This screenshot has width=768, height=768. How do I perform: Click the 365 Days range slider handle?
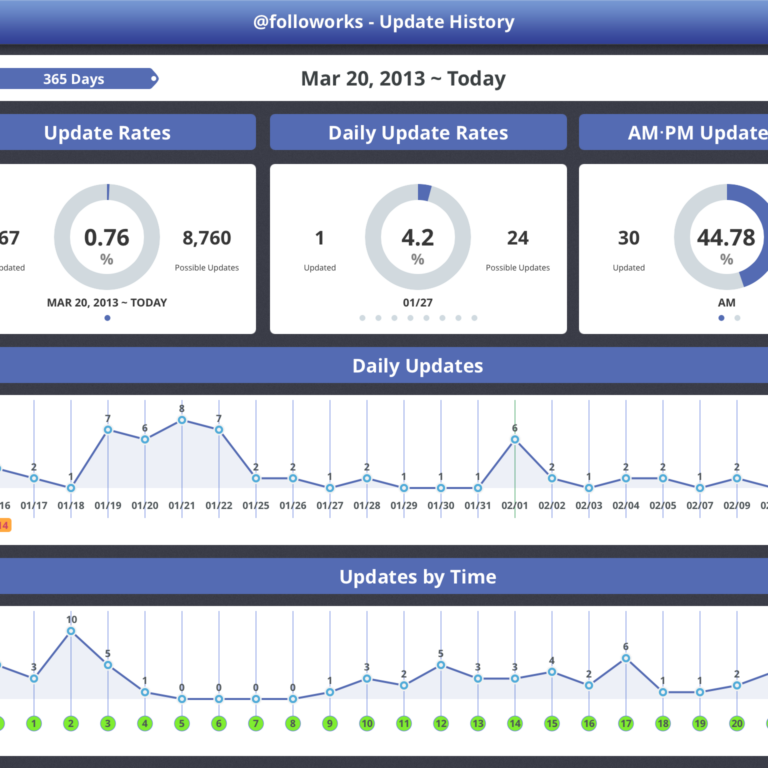pyautogui.click(x=153, y=79)
